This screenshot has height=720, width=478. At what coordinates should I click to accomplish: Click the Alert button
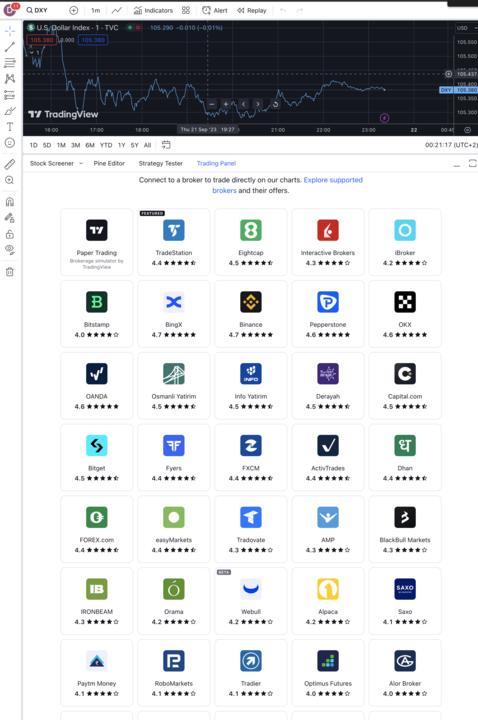215,10
